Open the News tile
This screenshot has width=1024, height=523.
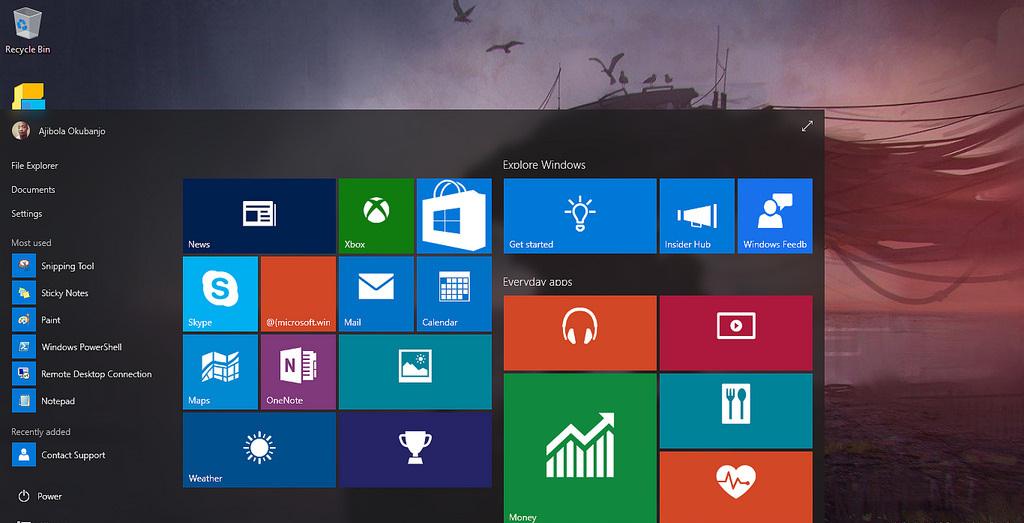click(x=259, y=215)
